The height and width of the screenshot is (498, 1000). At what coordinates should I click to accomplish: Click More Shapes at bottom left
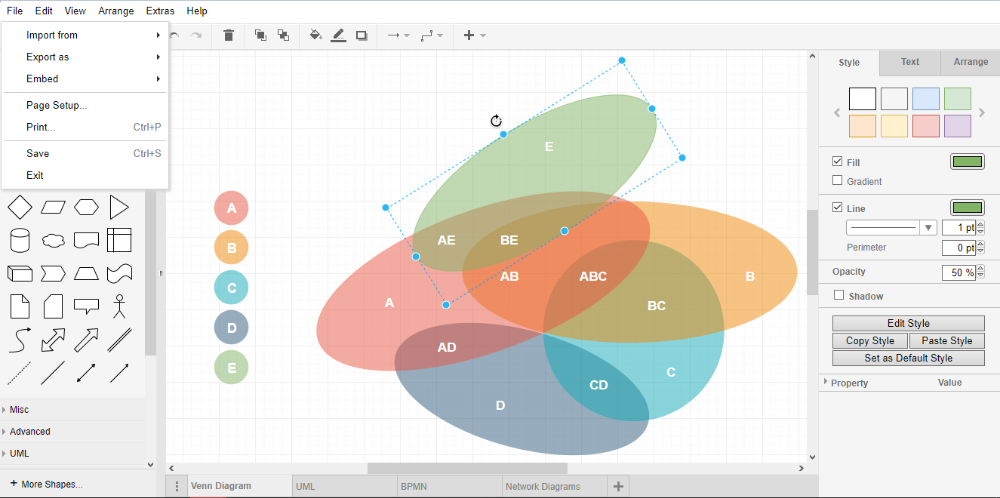46,484
